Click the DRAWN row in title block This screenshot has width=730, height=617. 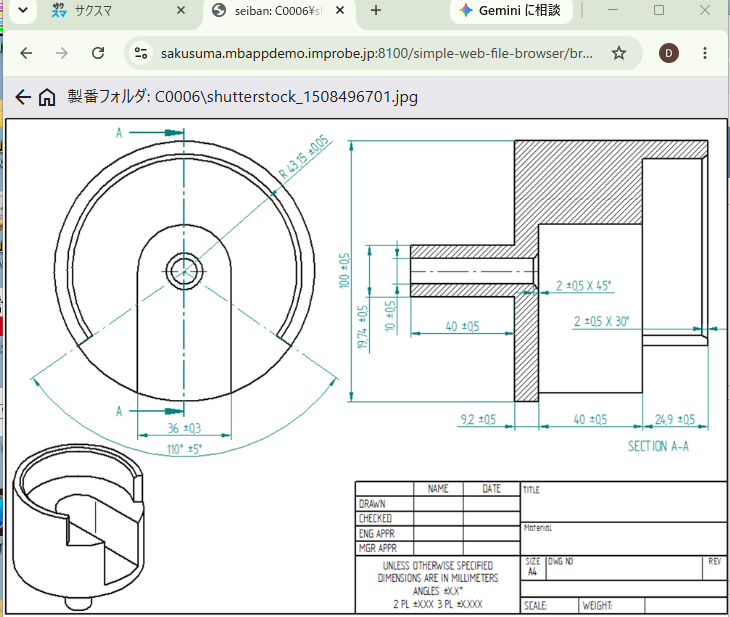point(438,503)
